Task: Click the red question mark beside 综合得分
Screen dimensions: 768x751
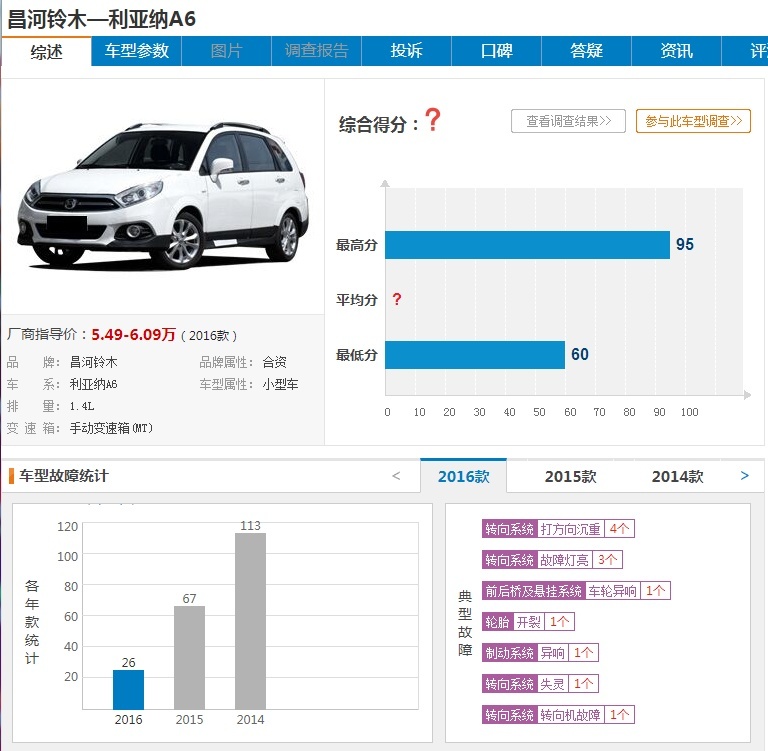Action: coord(432,120)
